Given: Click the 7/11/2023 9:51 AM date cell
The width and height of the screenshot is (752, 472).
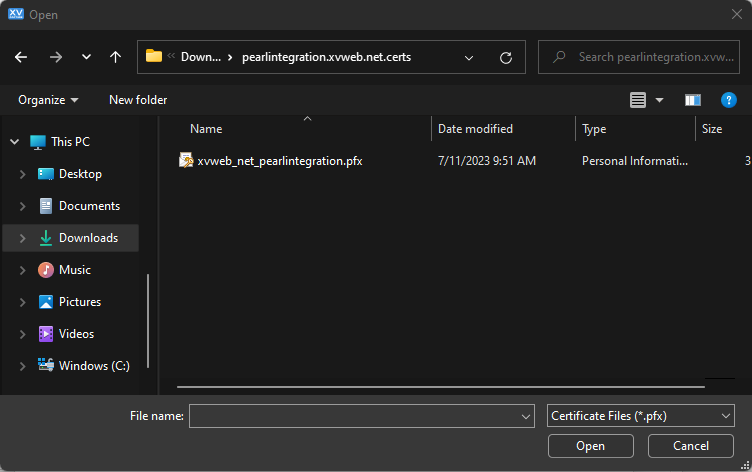Looking at the screenshot, I should [487, 161].
